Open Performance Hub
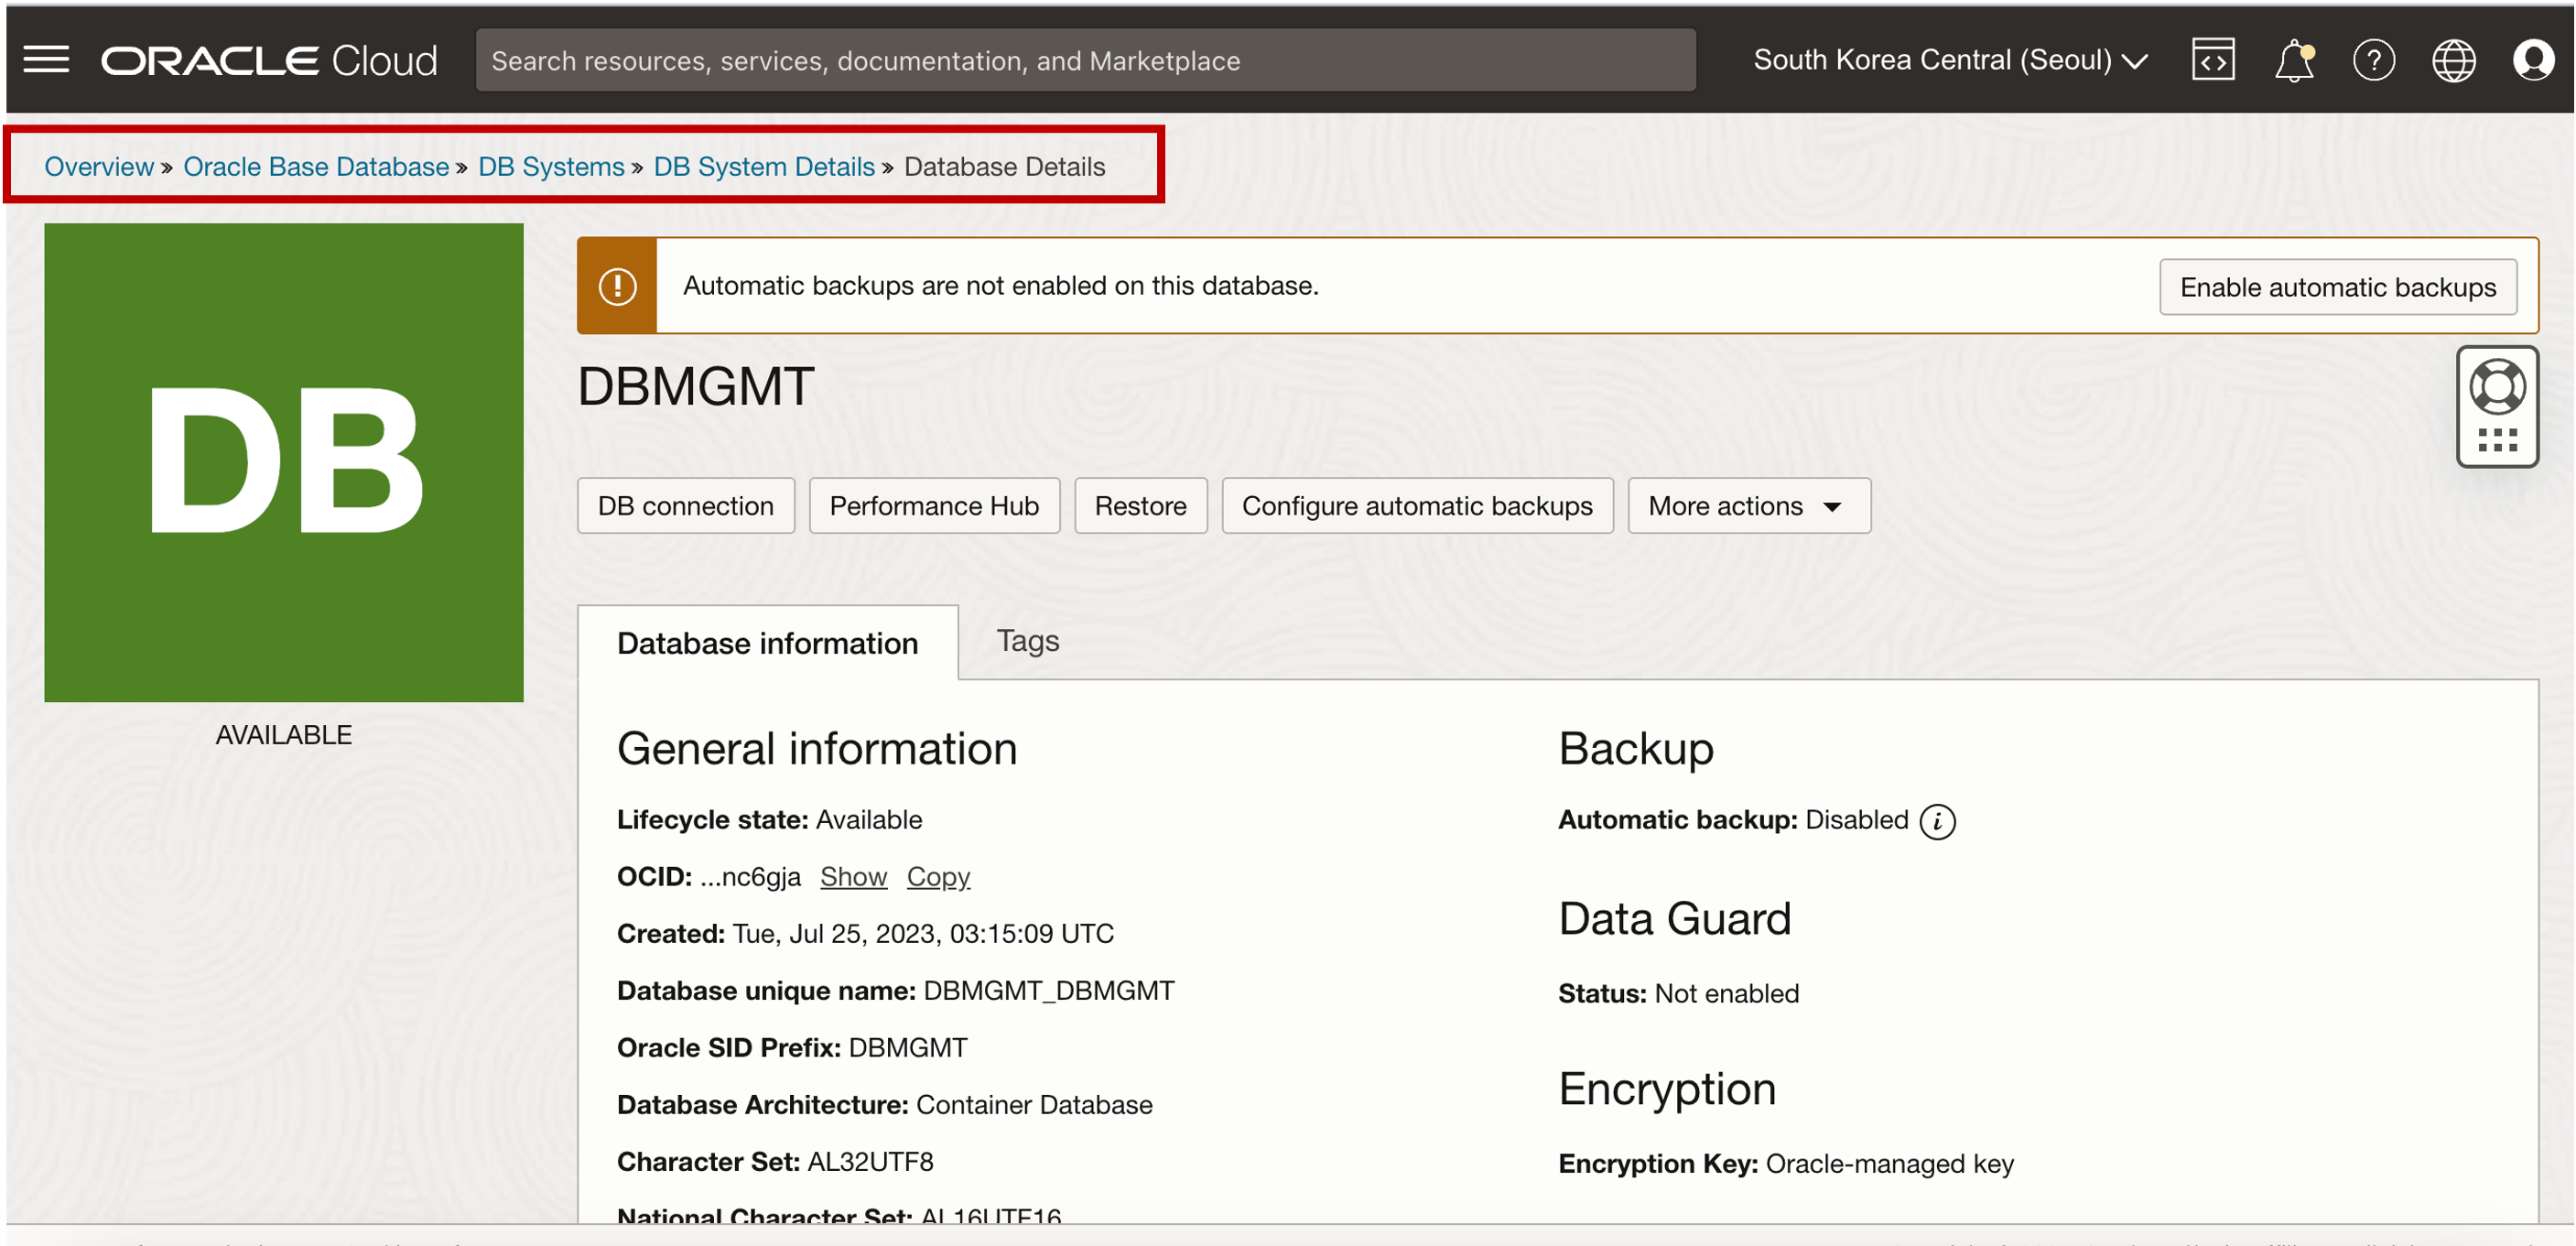The width and height of the screenshot is (2576, 1246). (934, 506)
